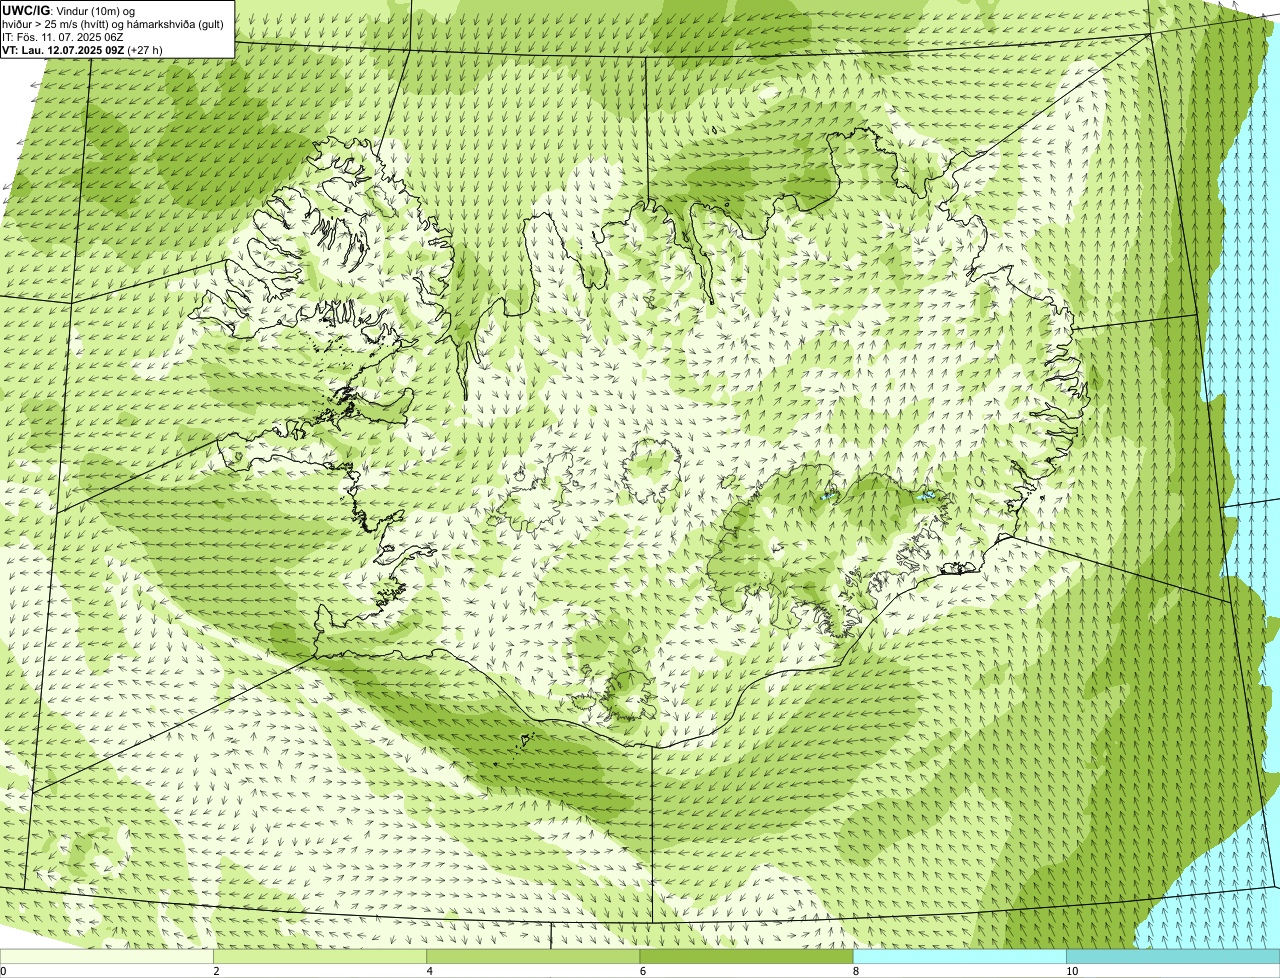Select the teal above-10 m/s color bar segment
This screenshot has height=978, width=1280.
click(x=1173, y=957)
